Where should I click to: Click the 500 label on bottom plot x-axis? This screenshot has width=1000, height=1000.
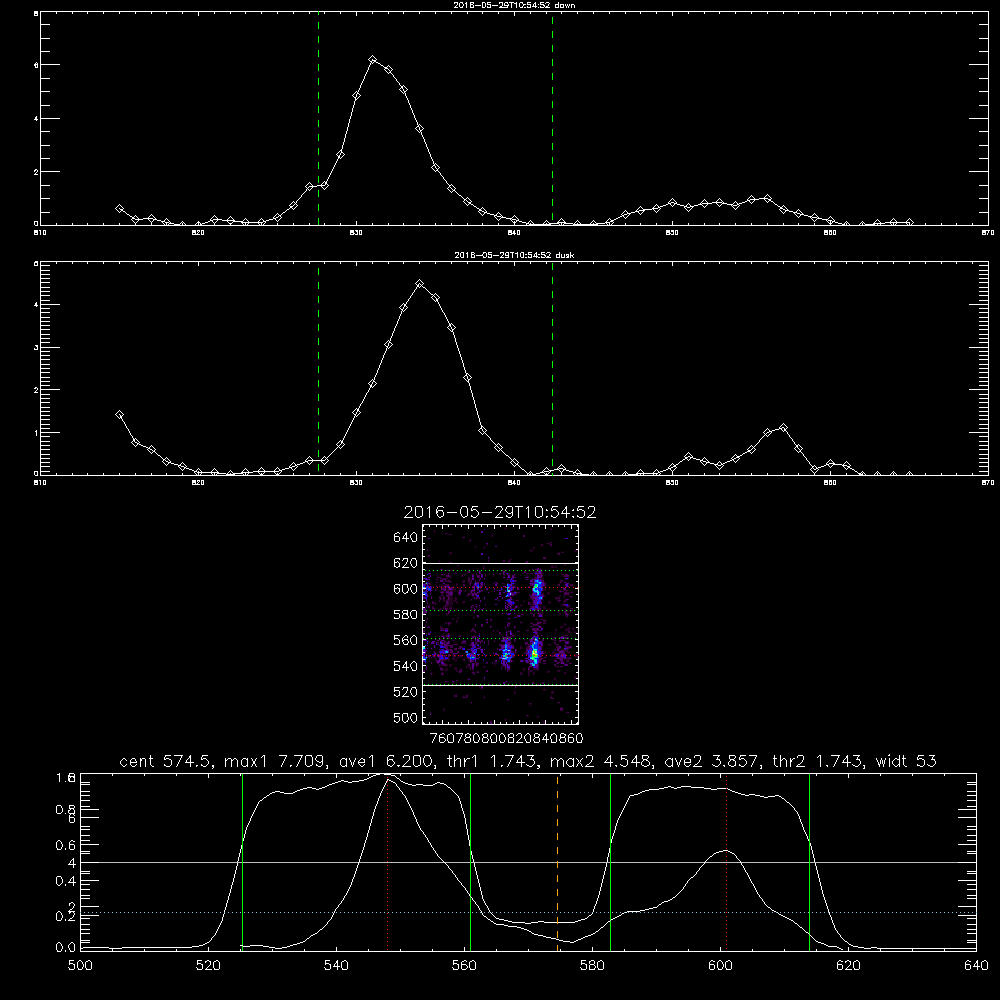[x=80, y=966]
